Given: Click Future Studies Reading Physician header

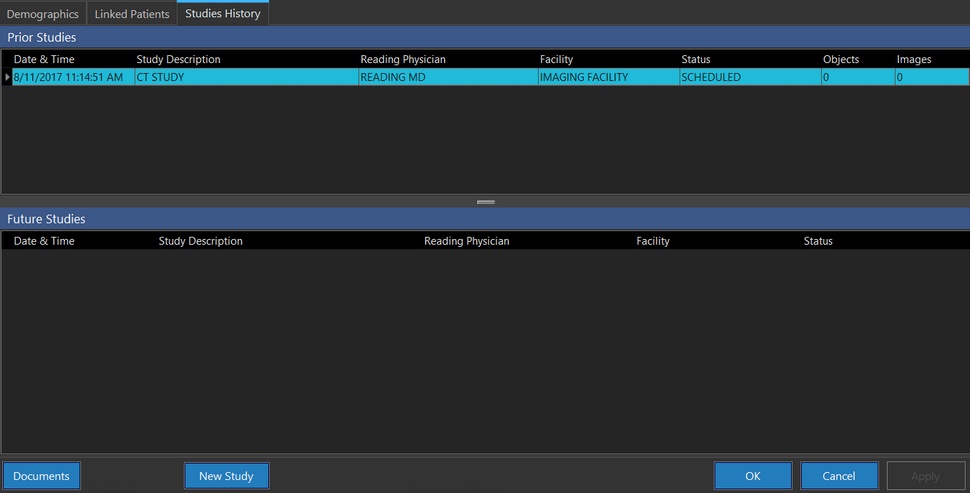Looking at the screenshot, I should point(466,241).
